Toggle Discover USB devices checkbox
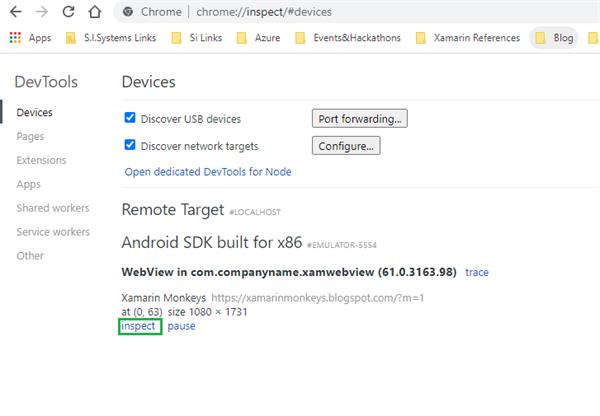The height and width of the screenshot is (416, 600). [x=130, y=118]
